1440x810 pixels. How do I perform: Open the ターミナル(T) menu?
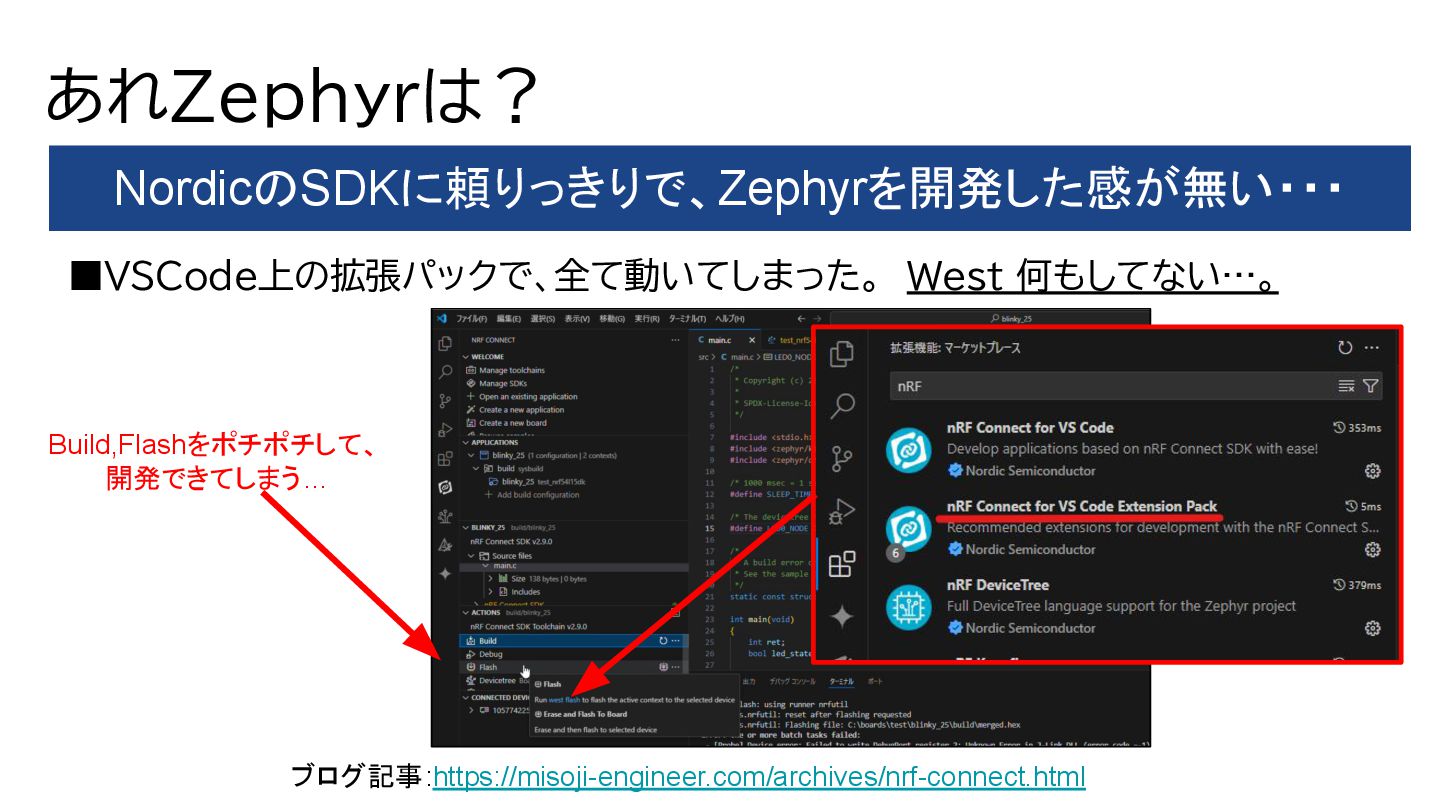coord(687,319)
